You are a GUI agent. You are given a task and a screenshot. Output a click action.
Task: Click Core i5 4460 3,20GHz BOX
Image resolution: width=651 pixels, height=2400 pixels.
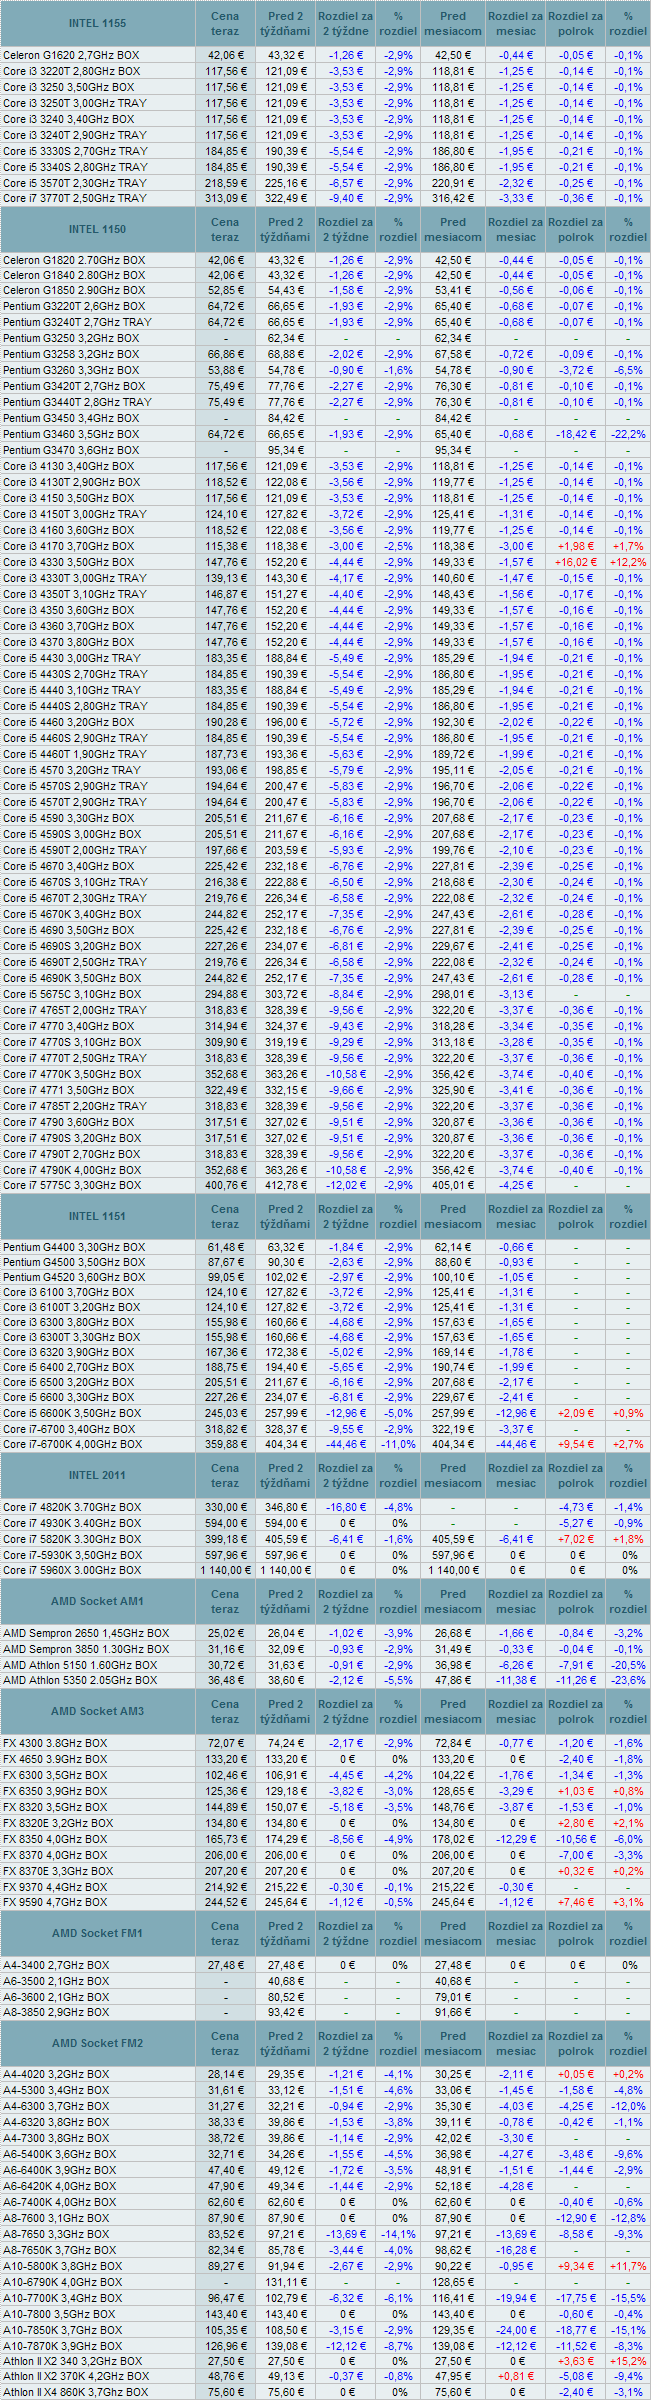point(68,722)
